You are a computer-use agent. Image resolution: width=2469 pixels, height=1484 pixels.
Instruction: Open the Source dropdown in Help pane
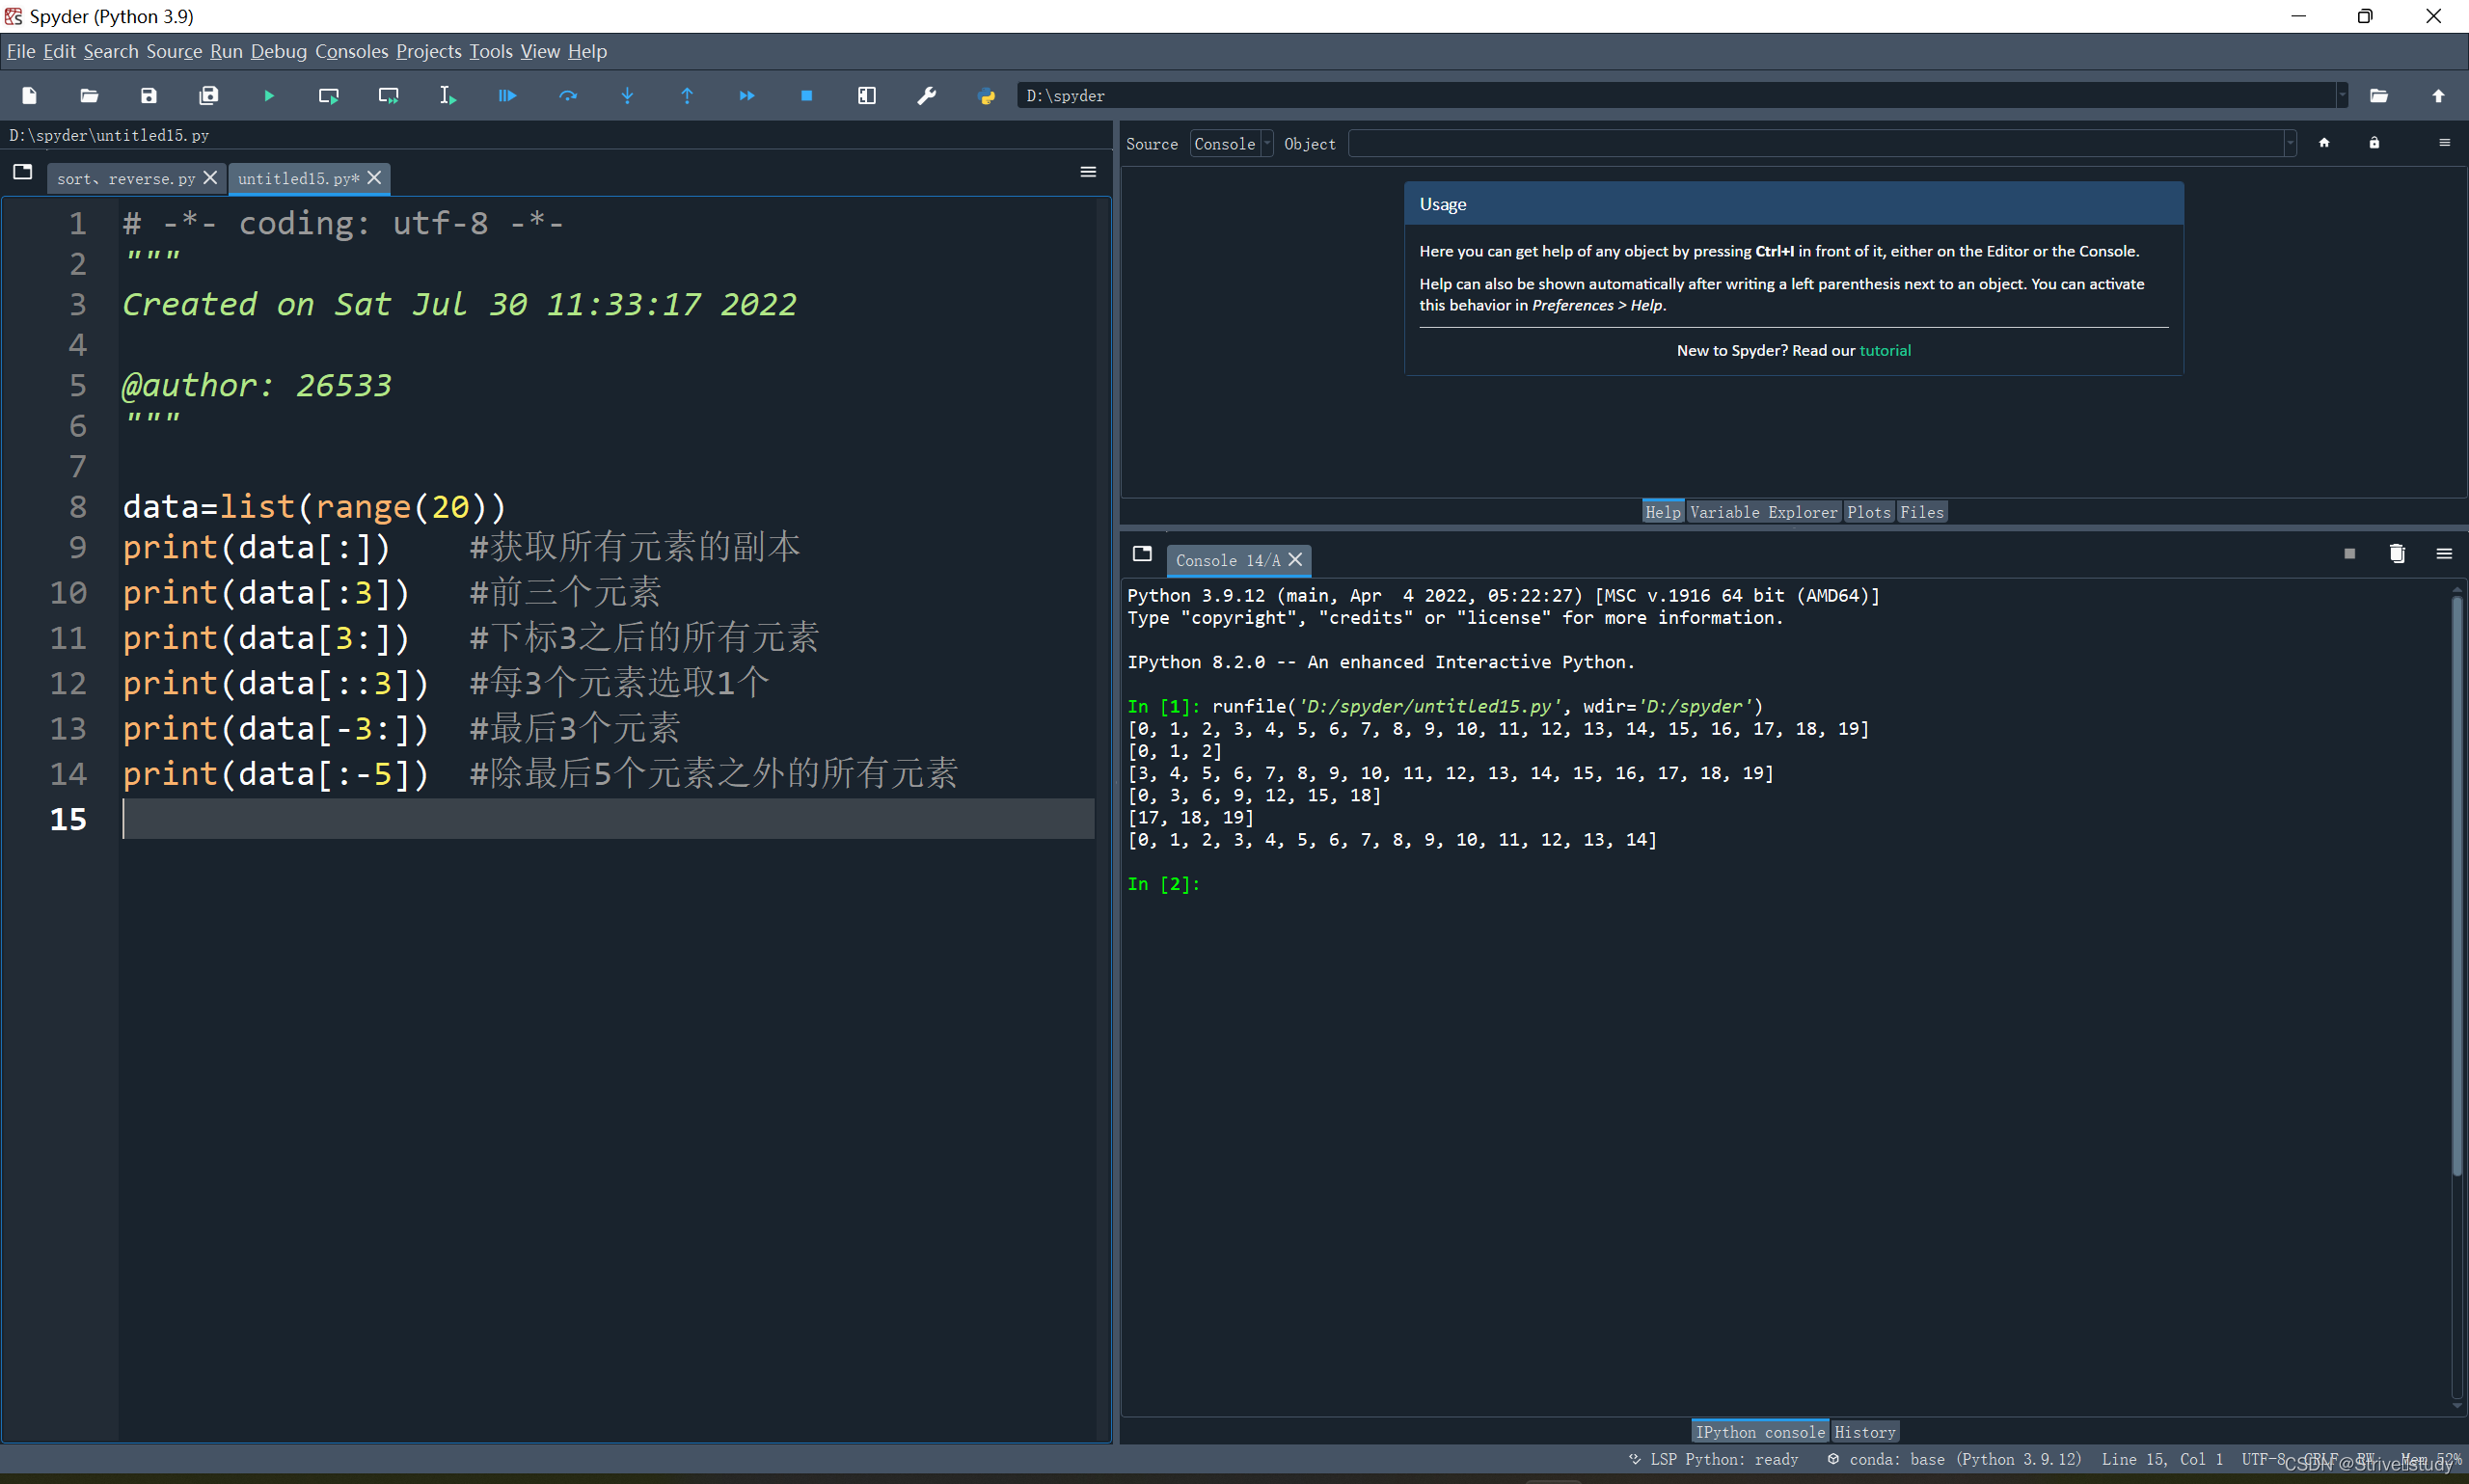(1231, 143)
